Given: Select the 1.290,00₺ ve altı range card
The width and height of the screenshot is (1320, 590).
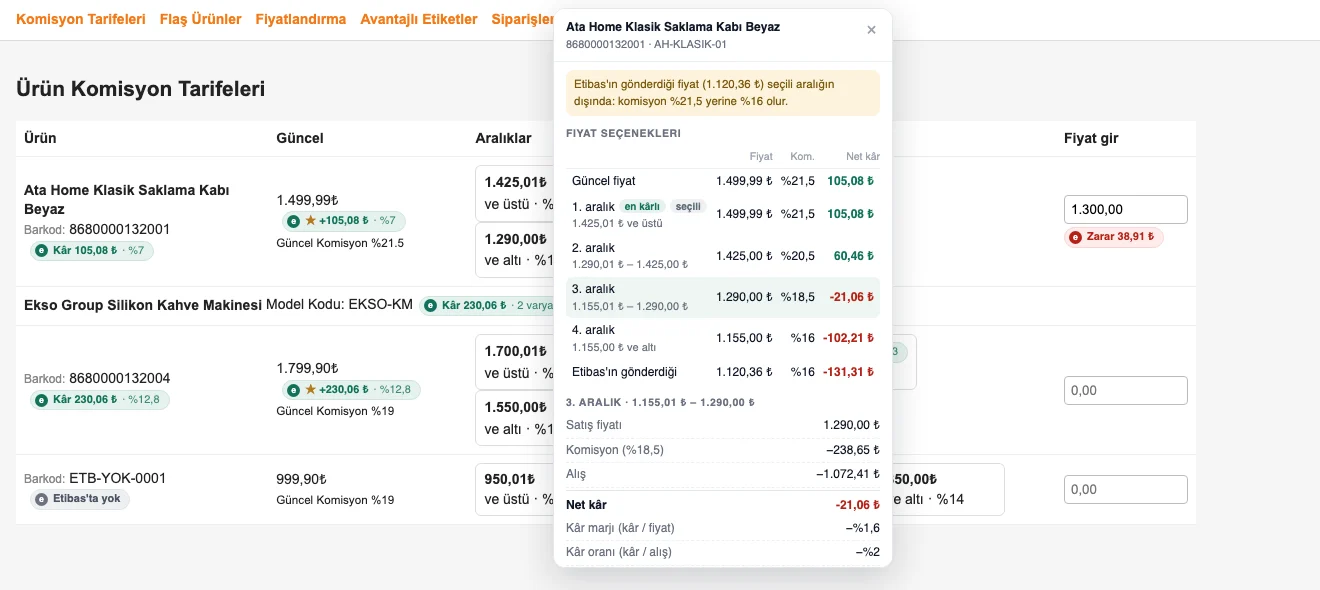Looking at the screenshot, I should [x=515, y=250].
